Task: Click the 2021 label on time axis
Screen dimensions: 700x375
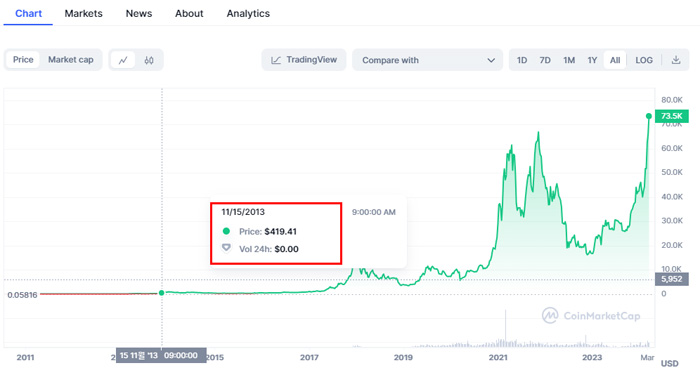Action: click(498, 358)
